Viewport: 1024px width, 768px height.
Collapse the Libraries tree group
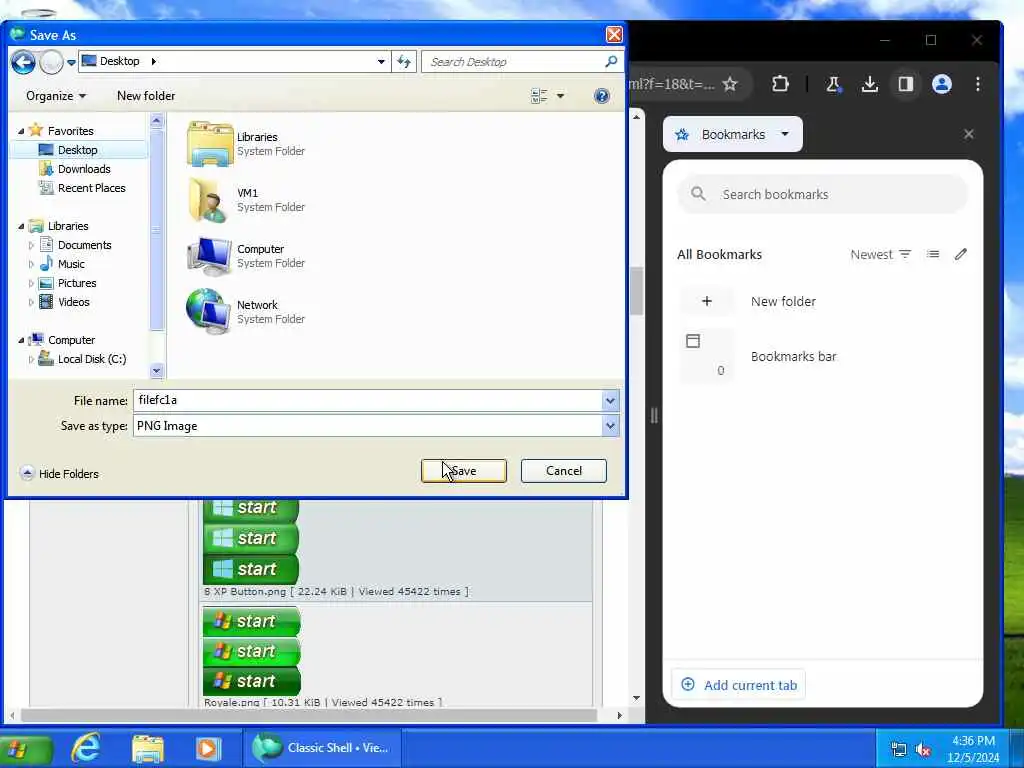coord(21,227)
